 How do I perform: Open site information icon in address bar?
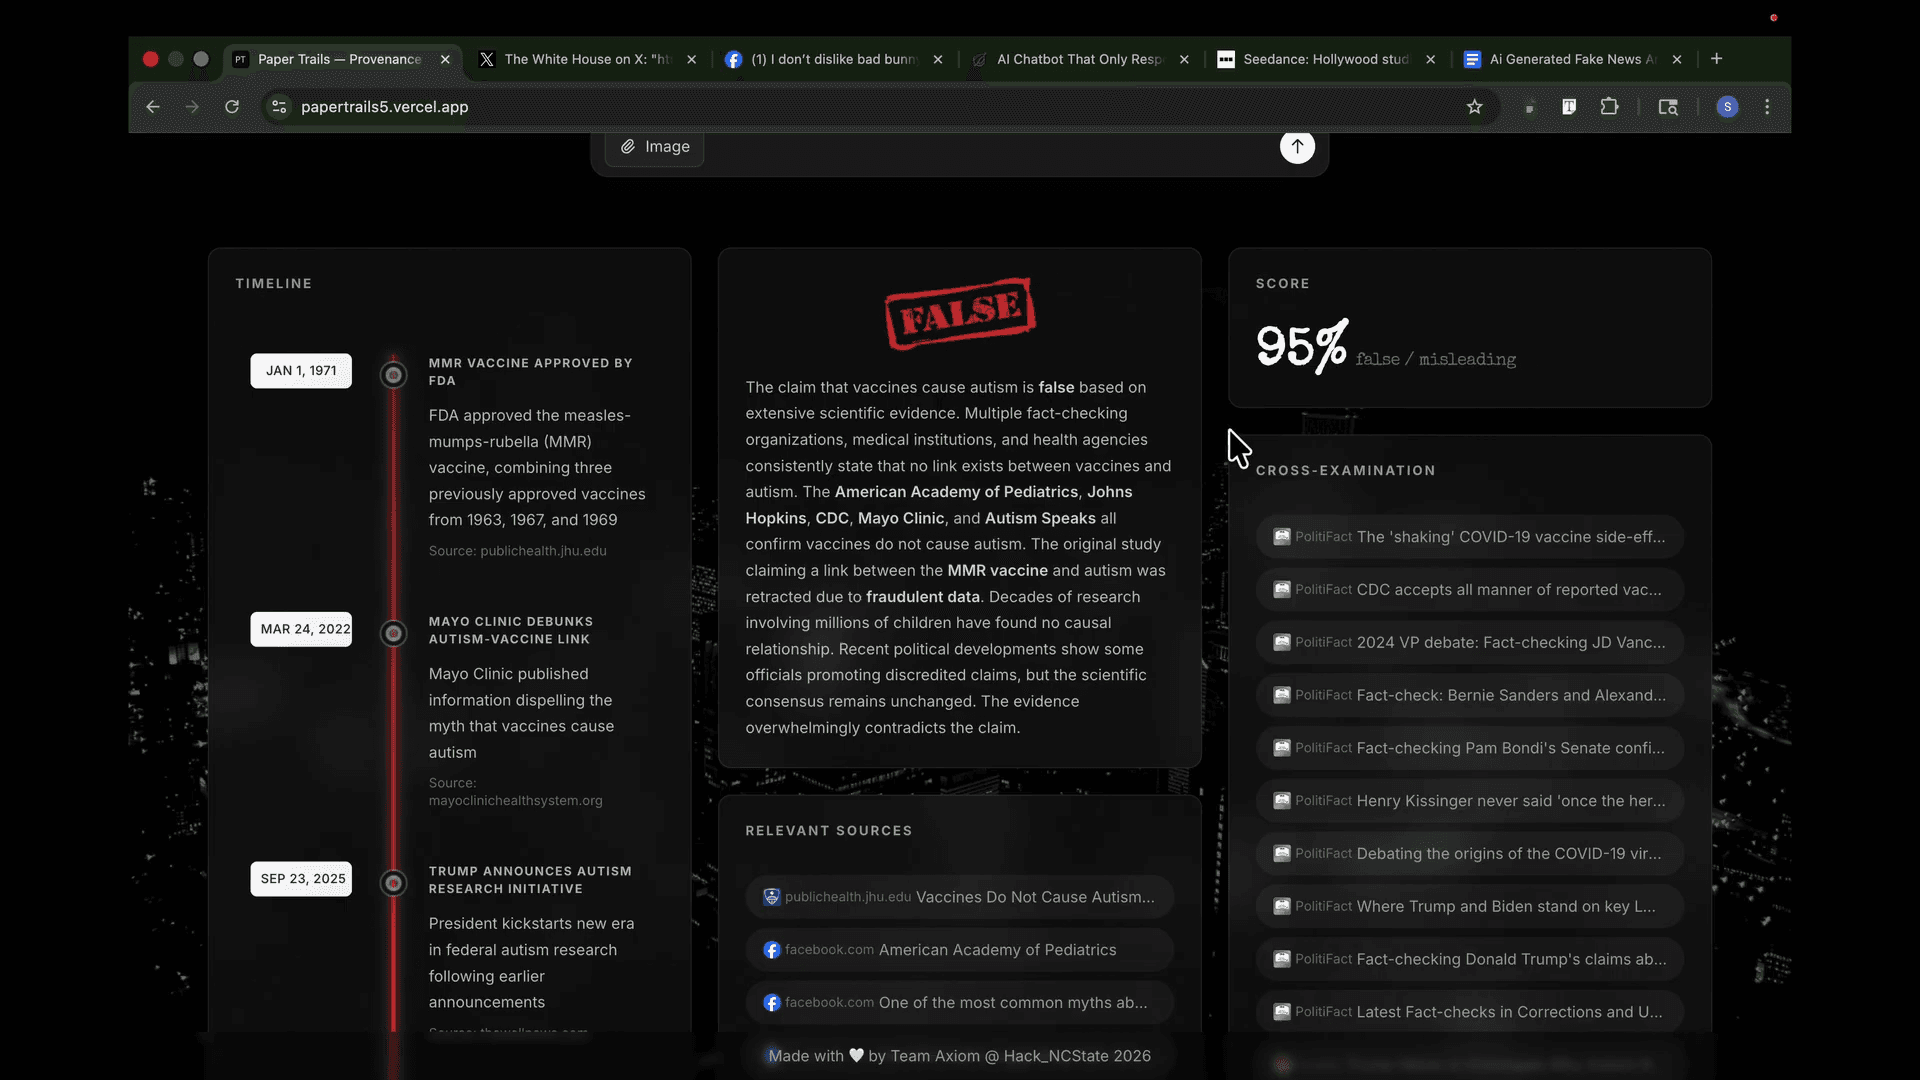(x=280, y=107)
